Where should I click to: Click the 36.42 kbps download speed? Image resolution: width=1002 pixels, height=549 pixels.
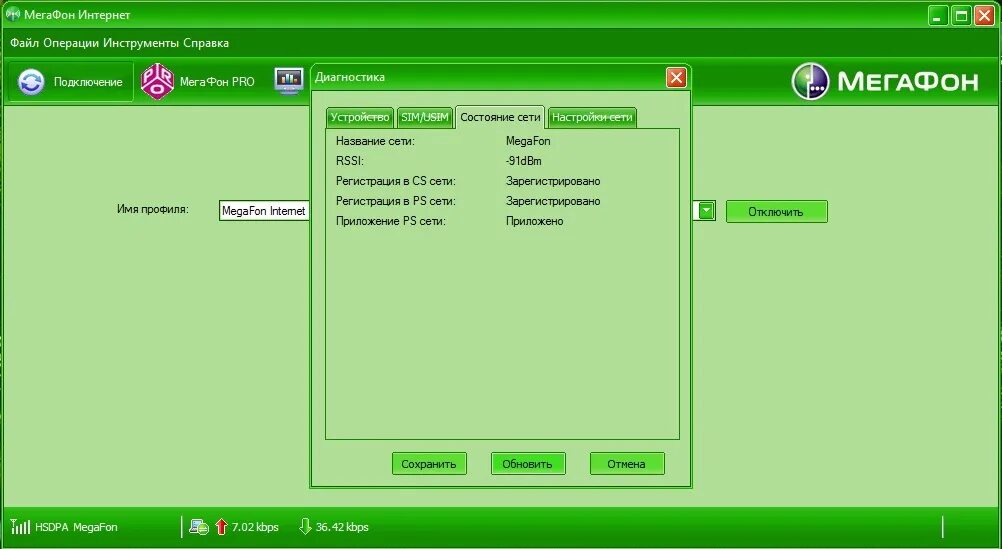(x=342, y=527)
